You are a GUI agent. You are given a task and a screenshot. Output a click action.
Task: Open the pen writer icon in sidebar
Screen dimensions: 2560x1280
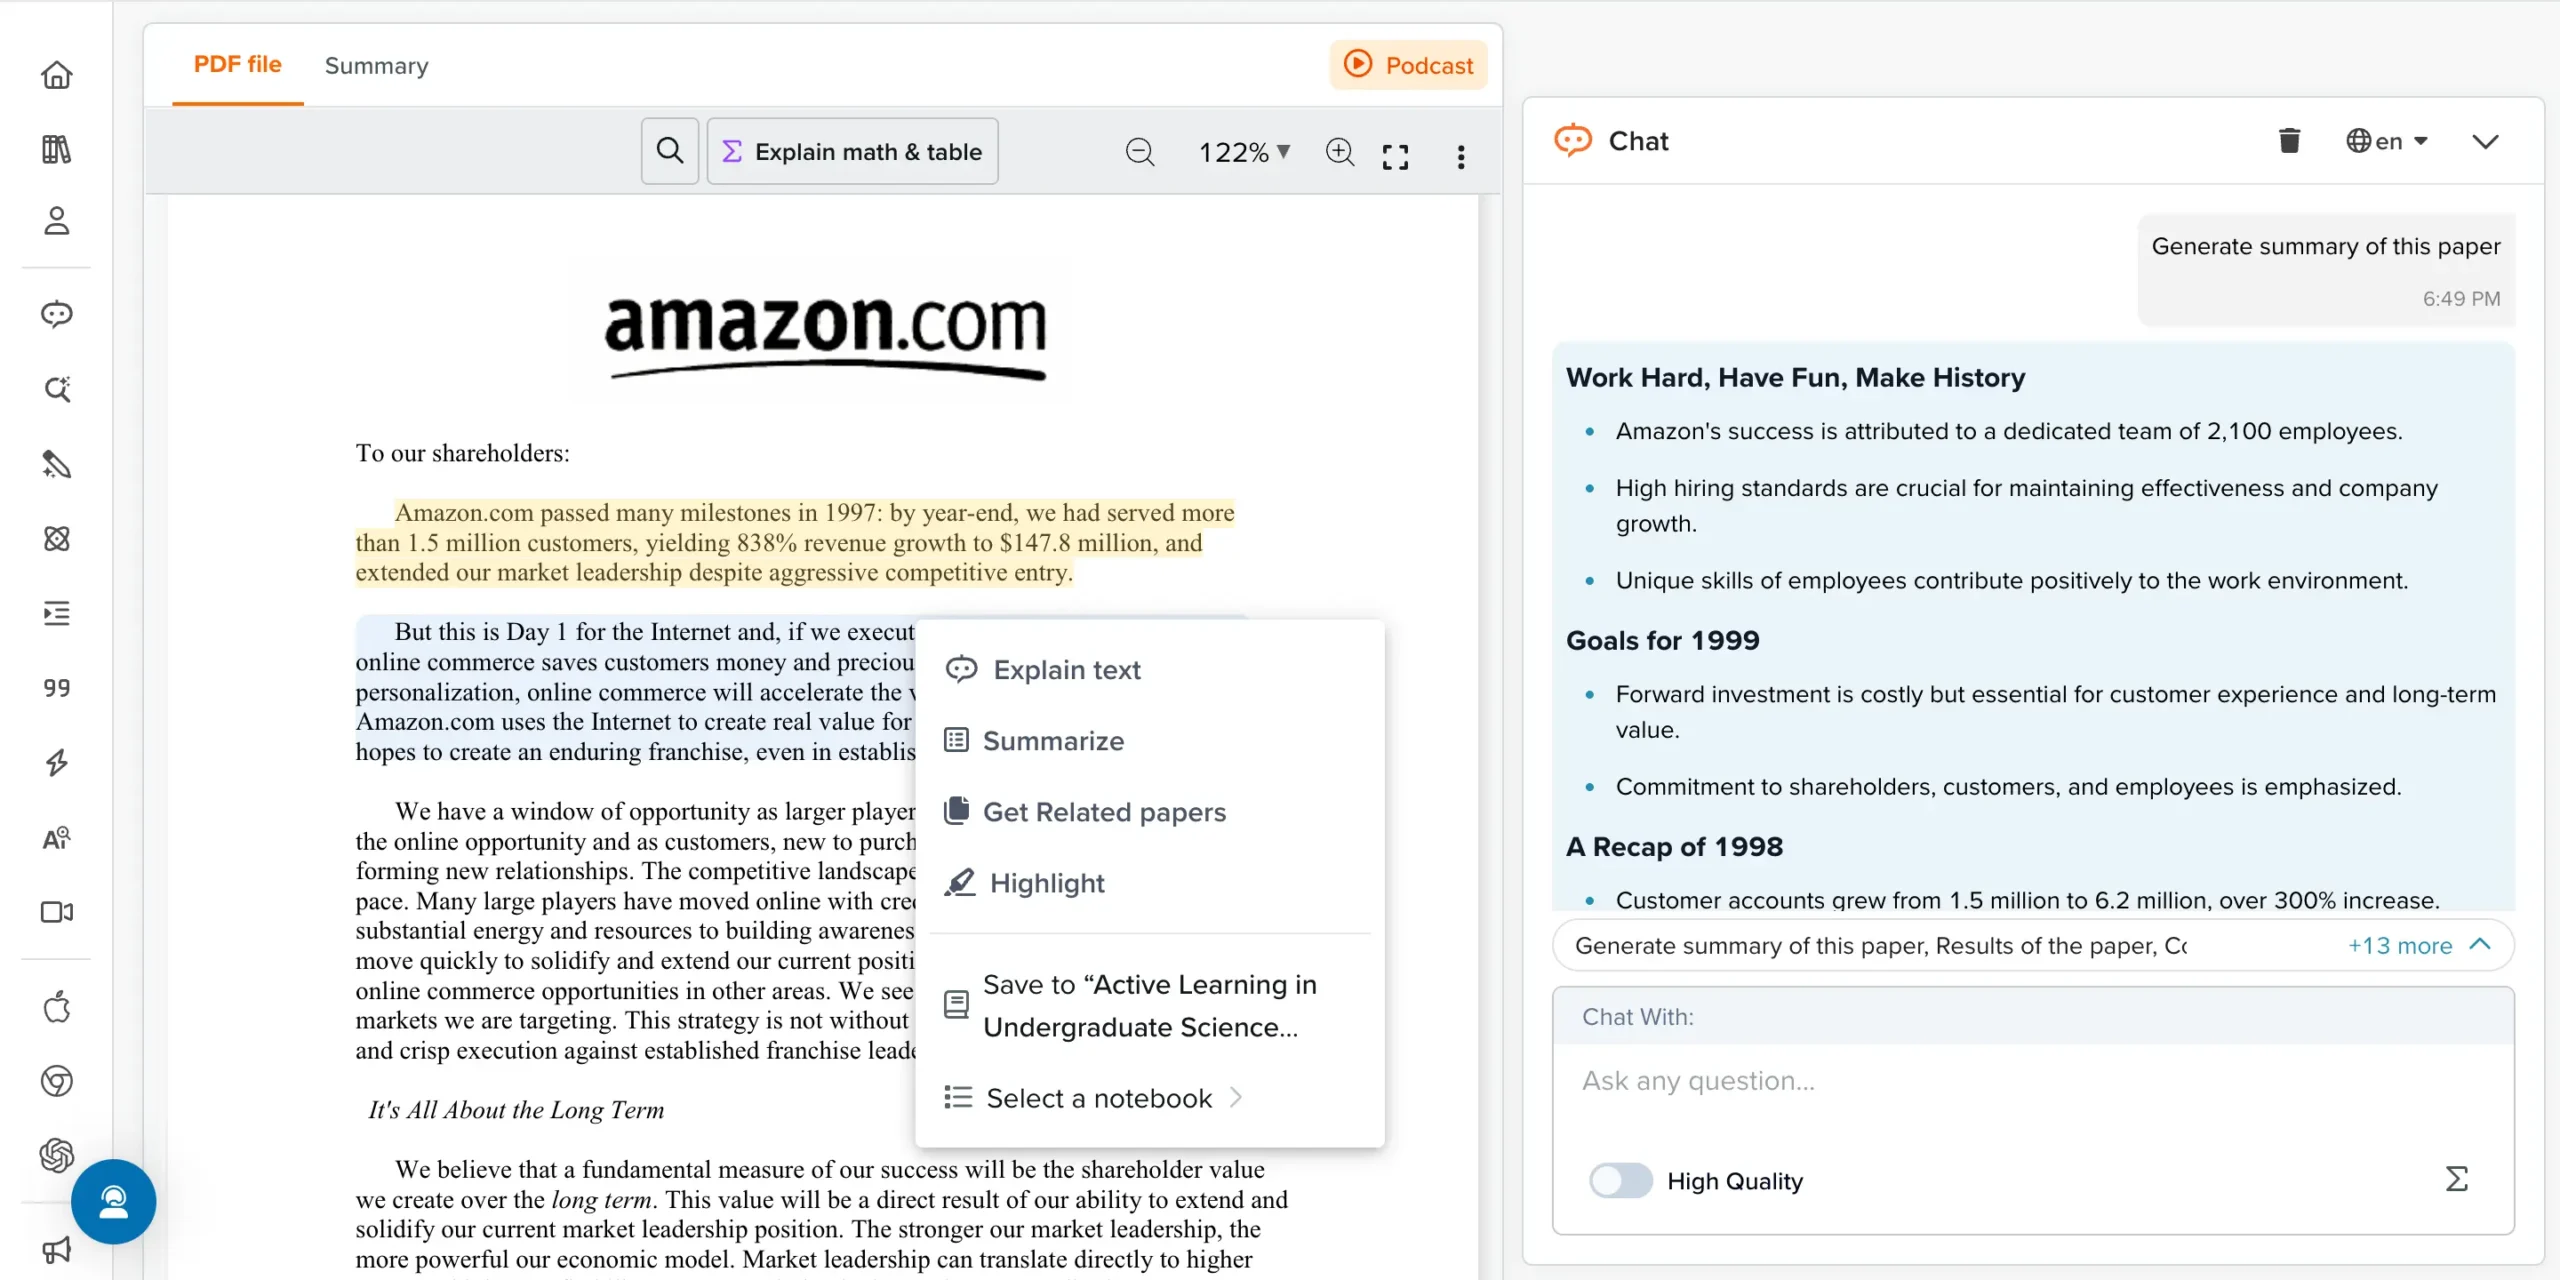tap(56, 464)
